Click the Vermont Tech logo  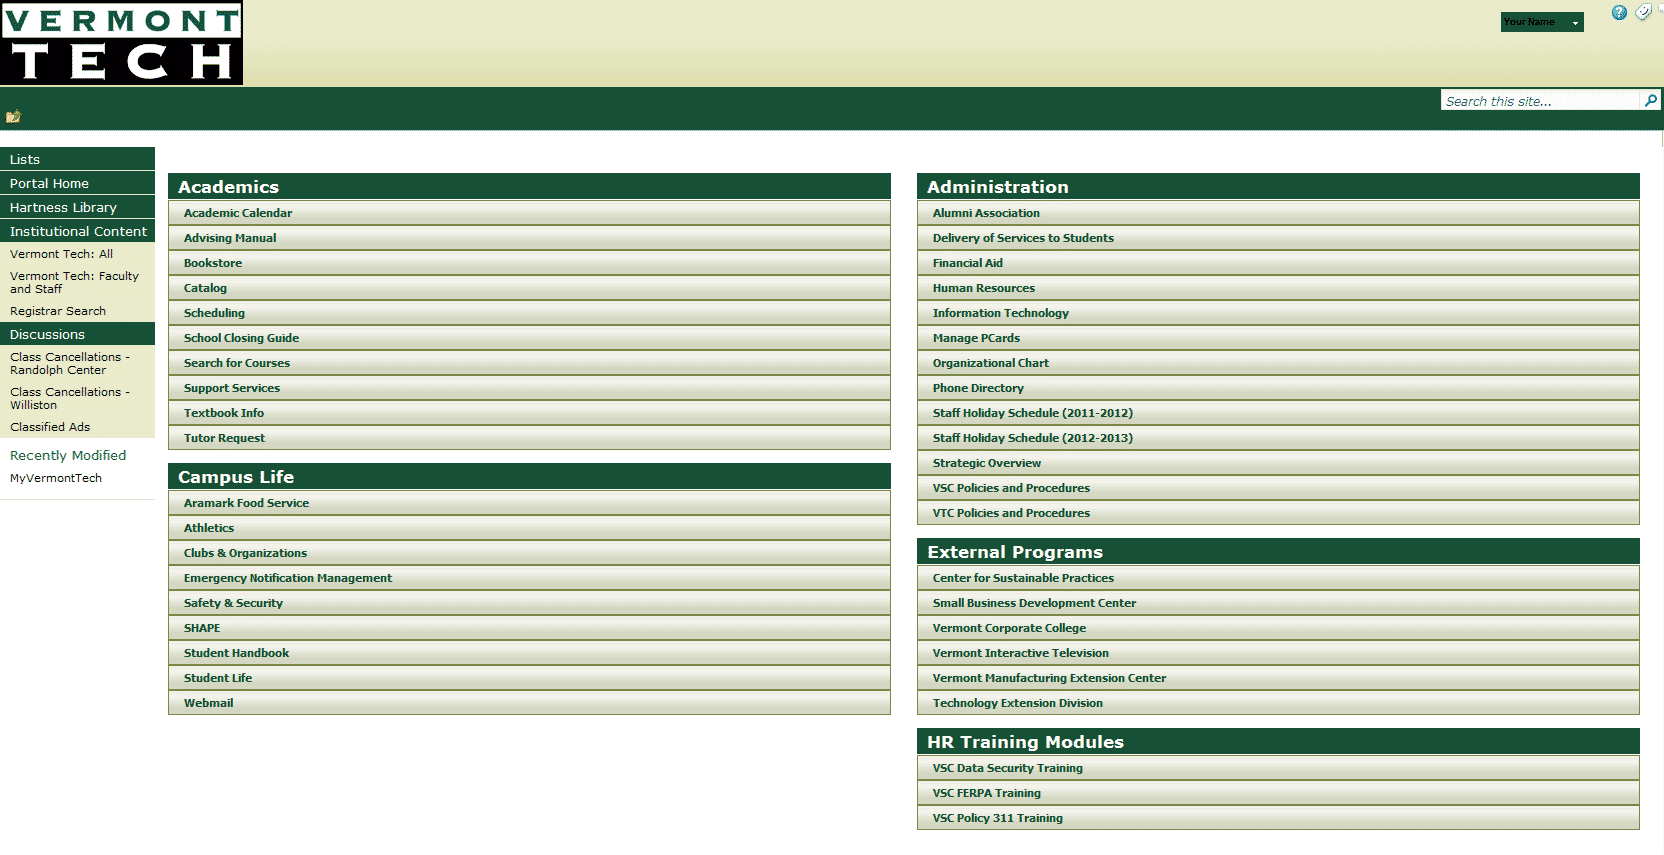coord(121,43)
